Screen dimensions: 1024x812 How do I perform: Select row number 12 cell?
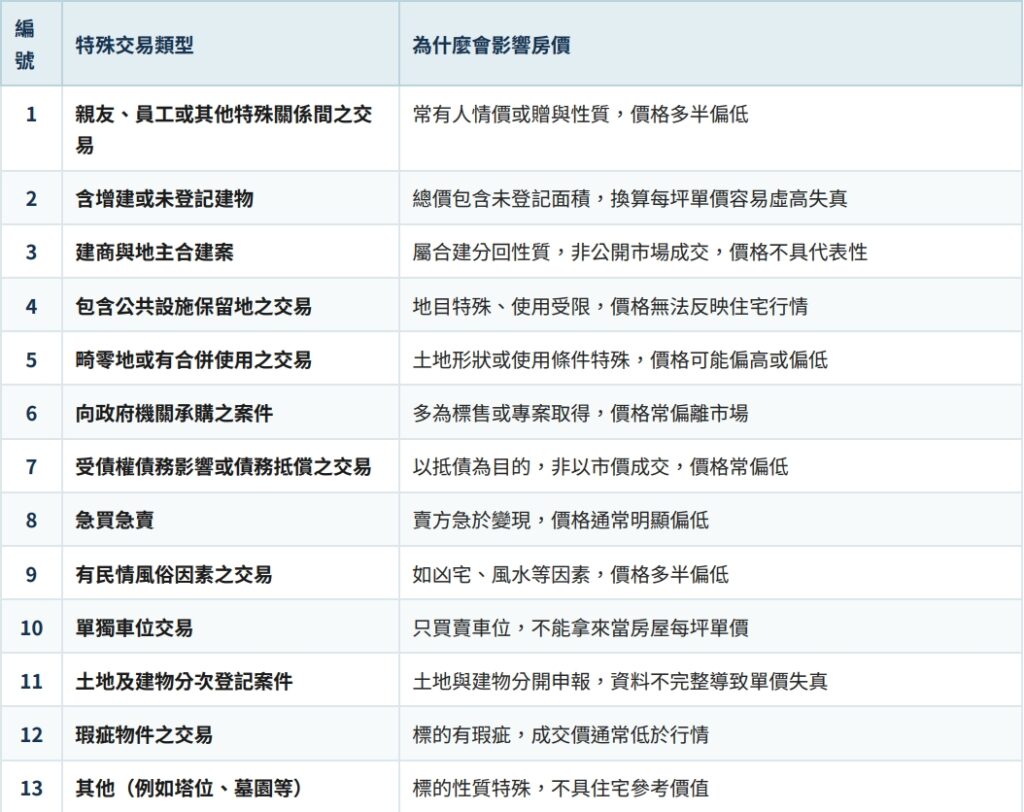(x=31, y=735)
